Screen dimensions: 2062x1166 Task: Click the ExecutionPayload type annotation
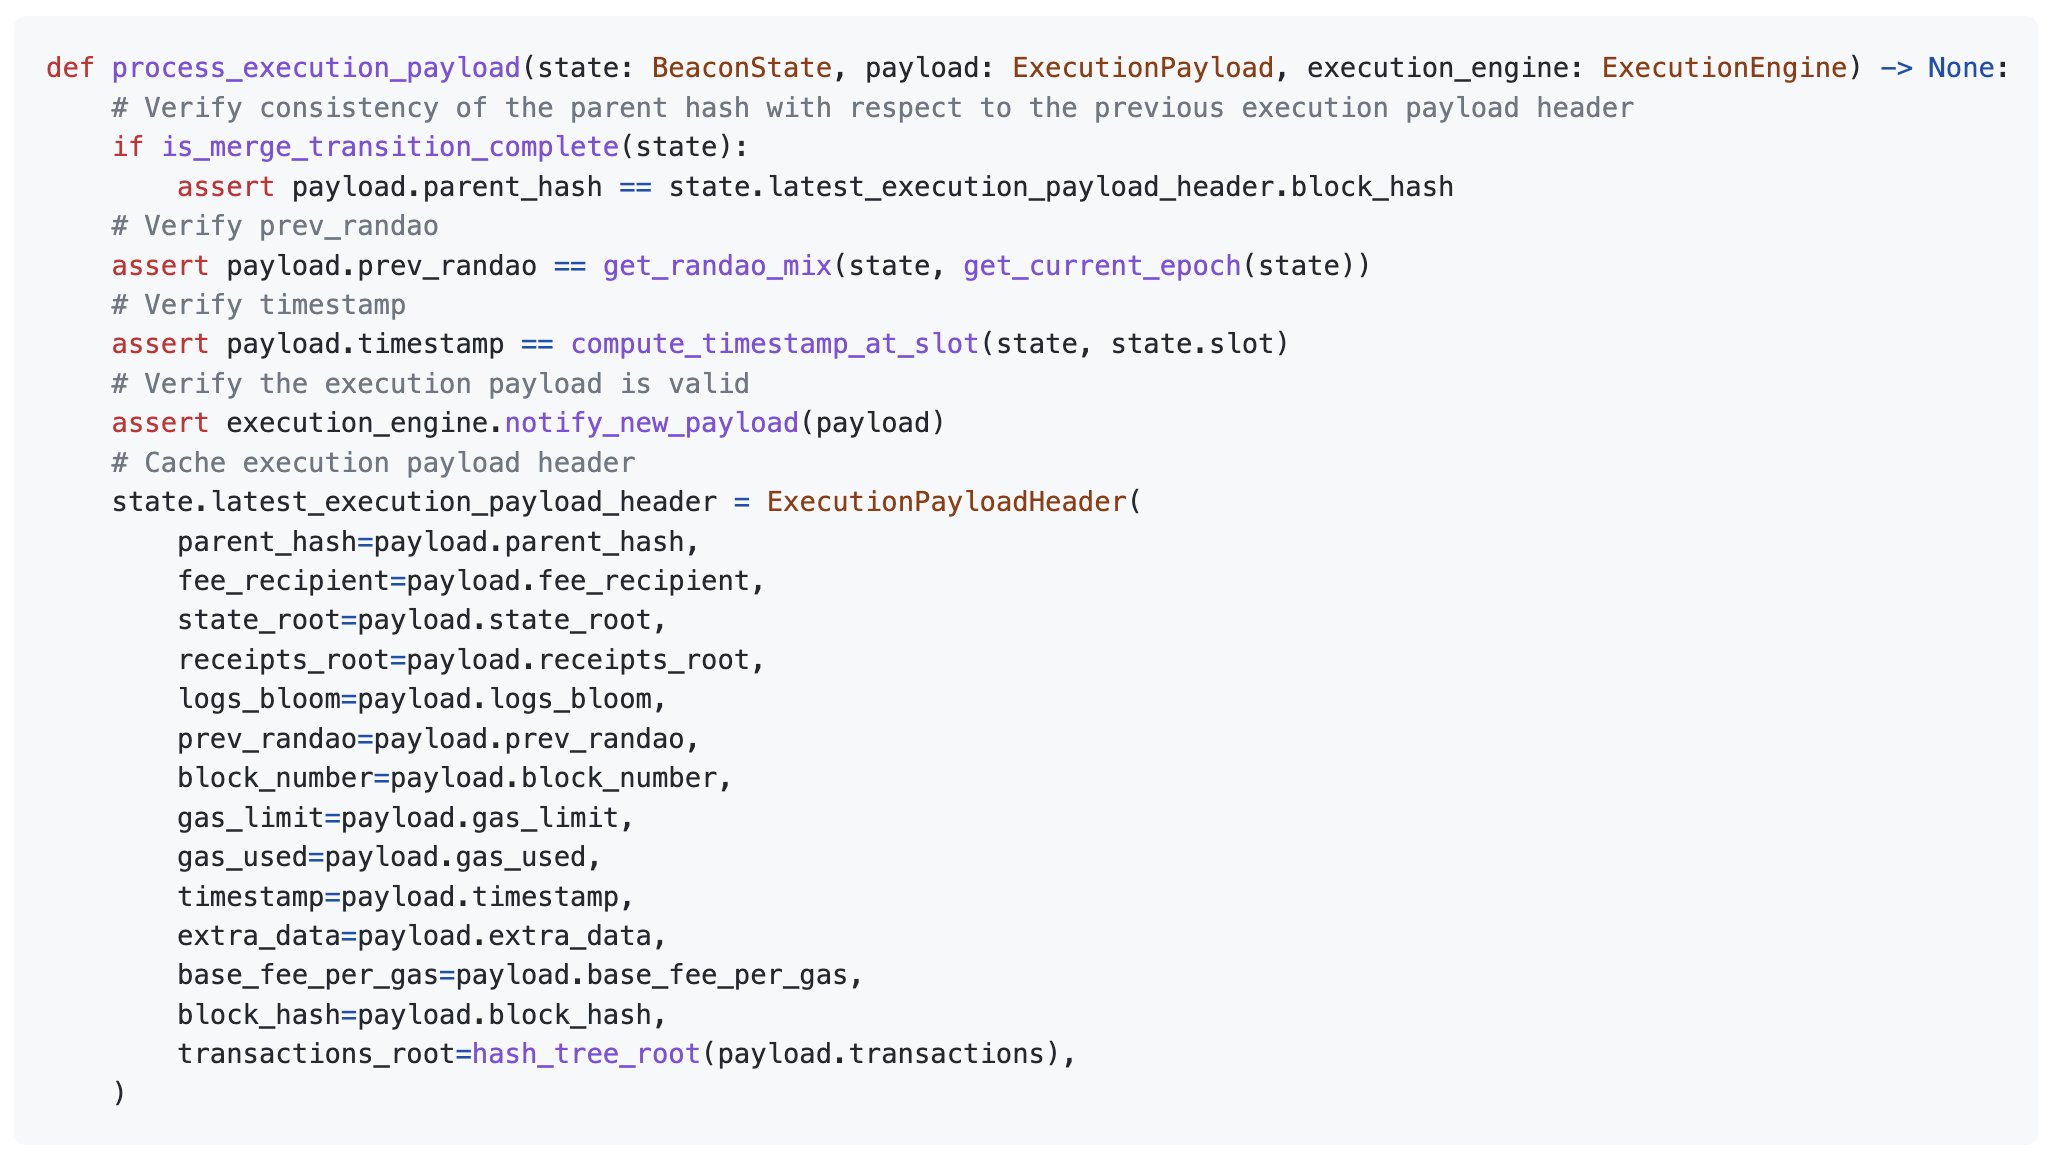pos(1143,68)
